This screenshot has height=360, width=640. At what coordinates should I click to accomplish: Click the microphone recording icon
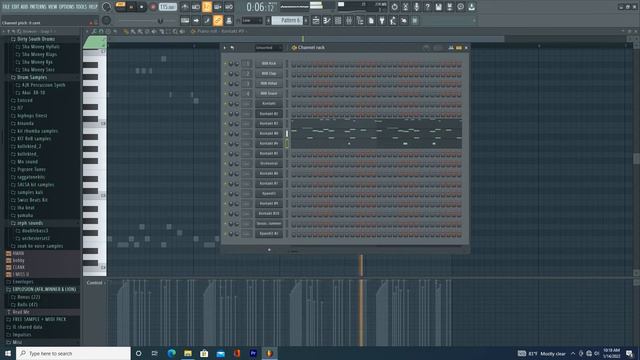(x=416, y=7)
